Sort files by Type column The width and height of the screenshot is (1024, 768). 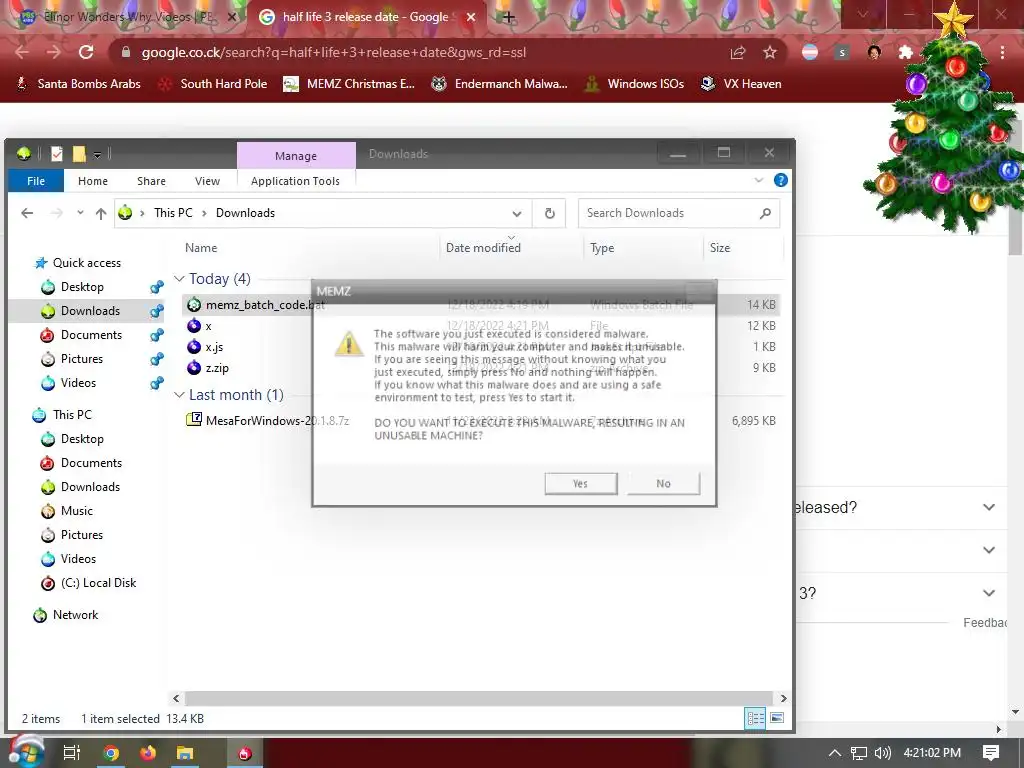[x=602, y=248]
